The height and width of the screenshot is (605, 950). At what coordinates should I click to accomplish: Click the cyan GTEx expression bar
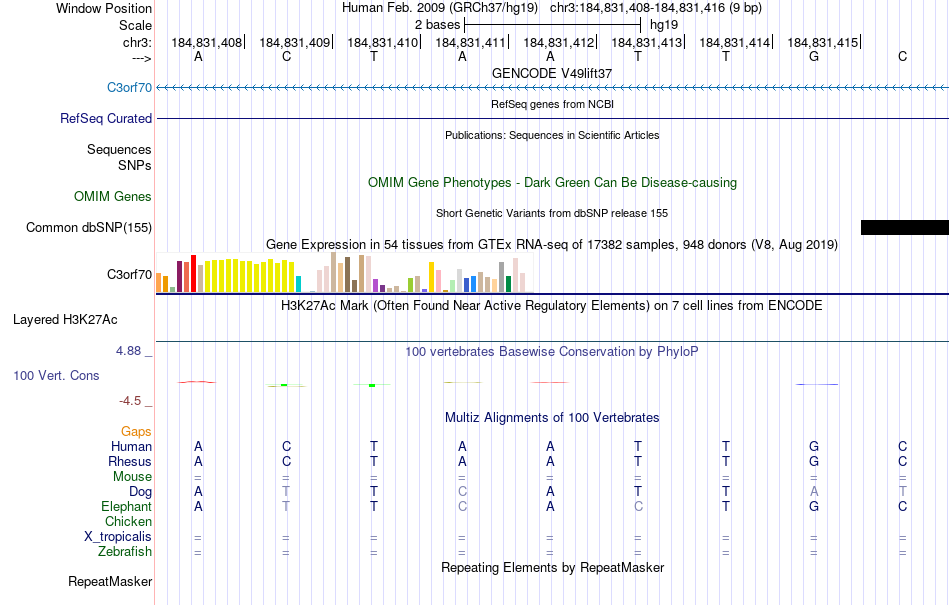point(298,284)
